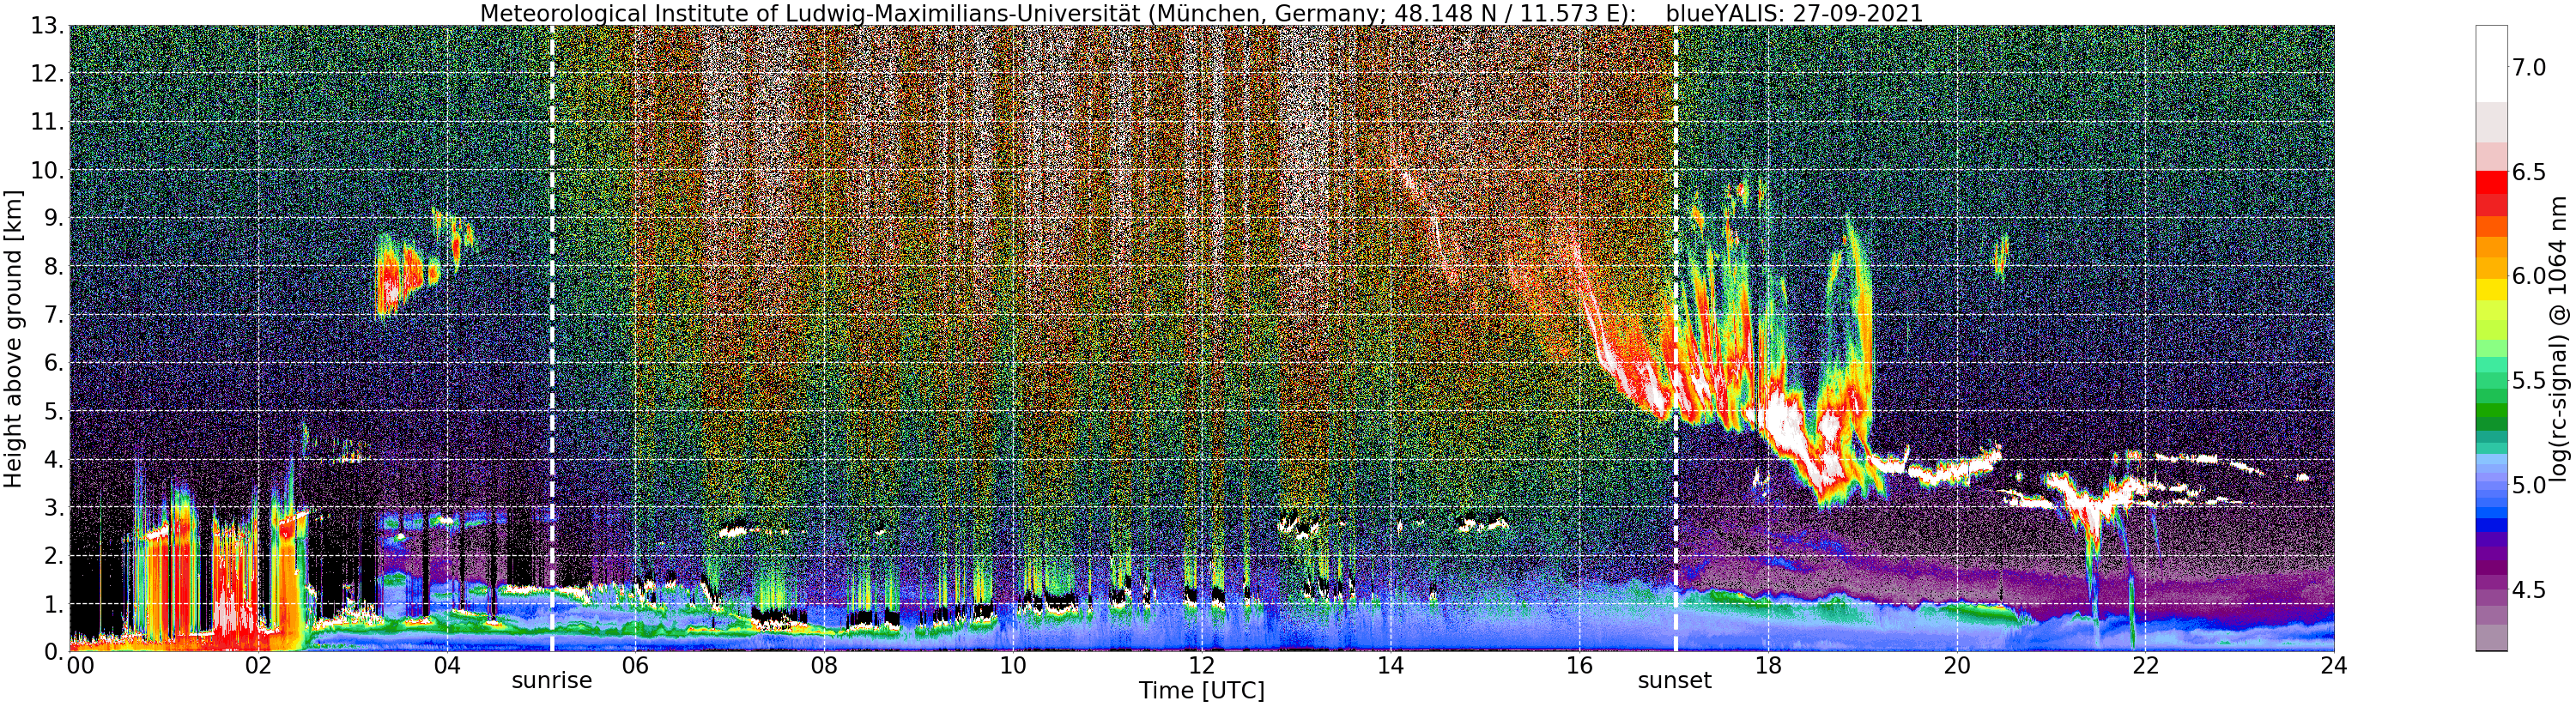Viewport: 2576px width, 707px height.
Task: Click the 'sunset' label below the axis
Action: pyautogui.click(x=1674, y=681)
